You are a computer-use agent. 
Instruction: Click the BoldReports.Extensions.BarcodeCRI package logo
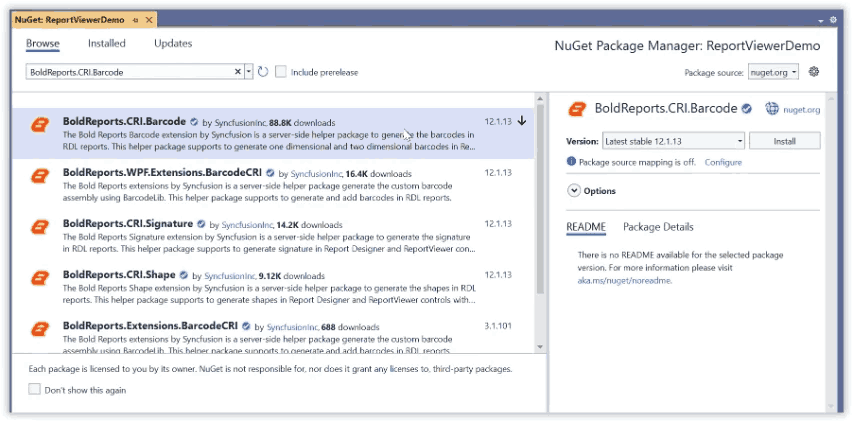(40, 328)
